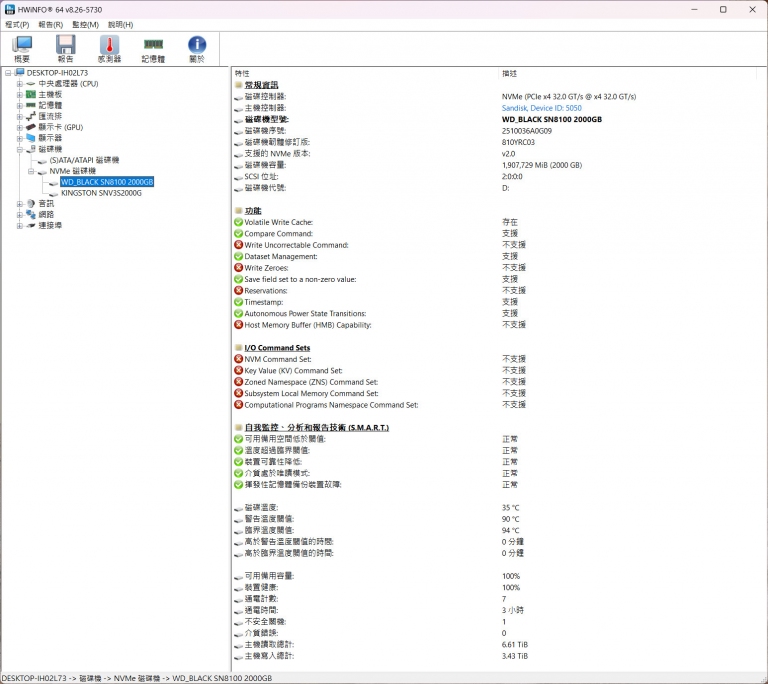The height and width of the screenshot is (684, 768).
Task: Click the 記憶體 RAM stick tree icon
Action: click(x=31, y=105)
